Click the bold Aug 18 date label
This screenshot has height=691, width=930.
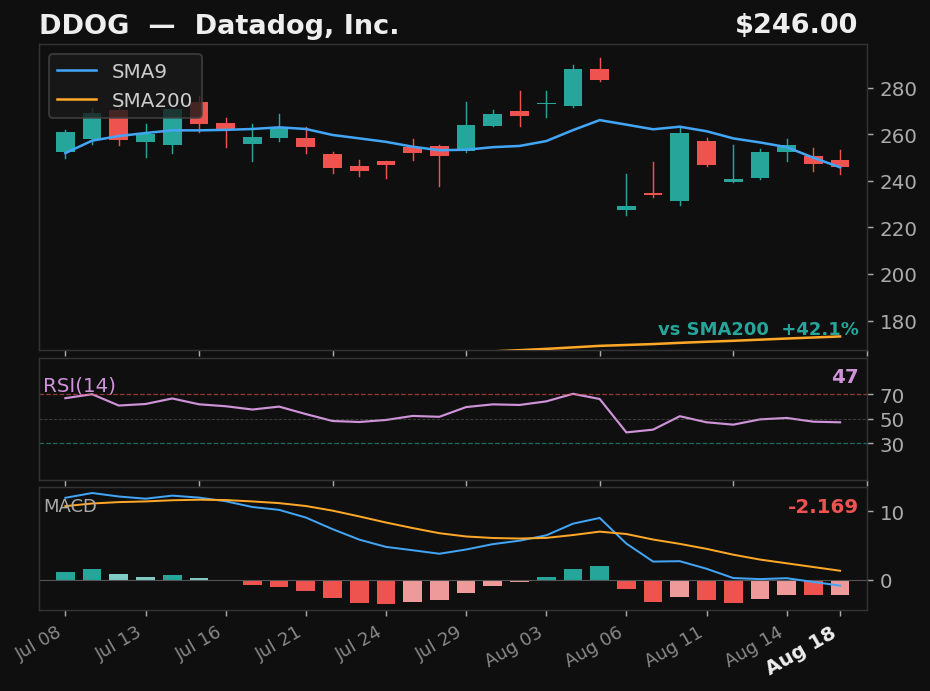[801, 650]
